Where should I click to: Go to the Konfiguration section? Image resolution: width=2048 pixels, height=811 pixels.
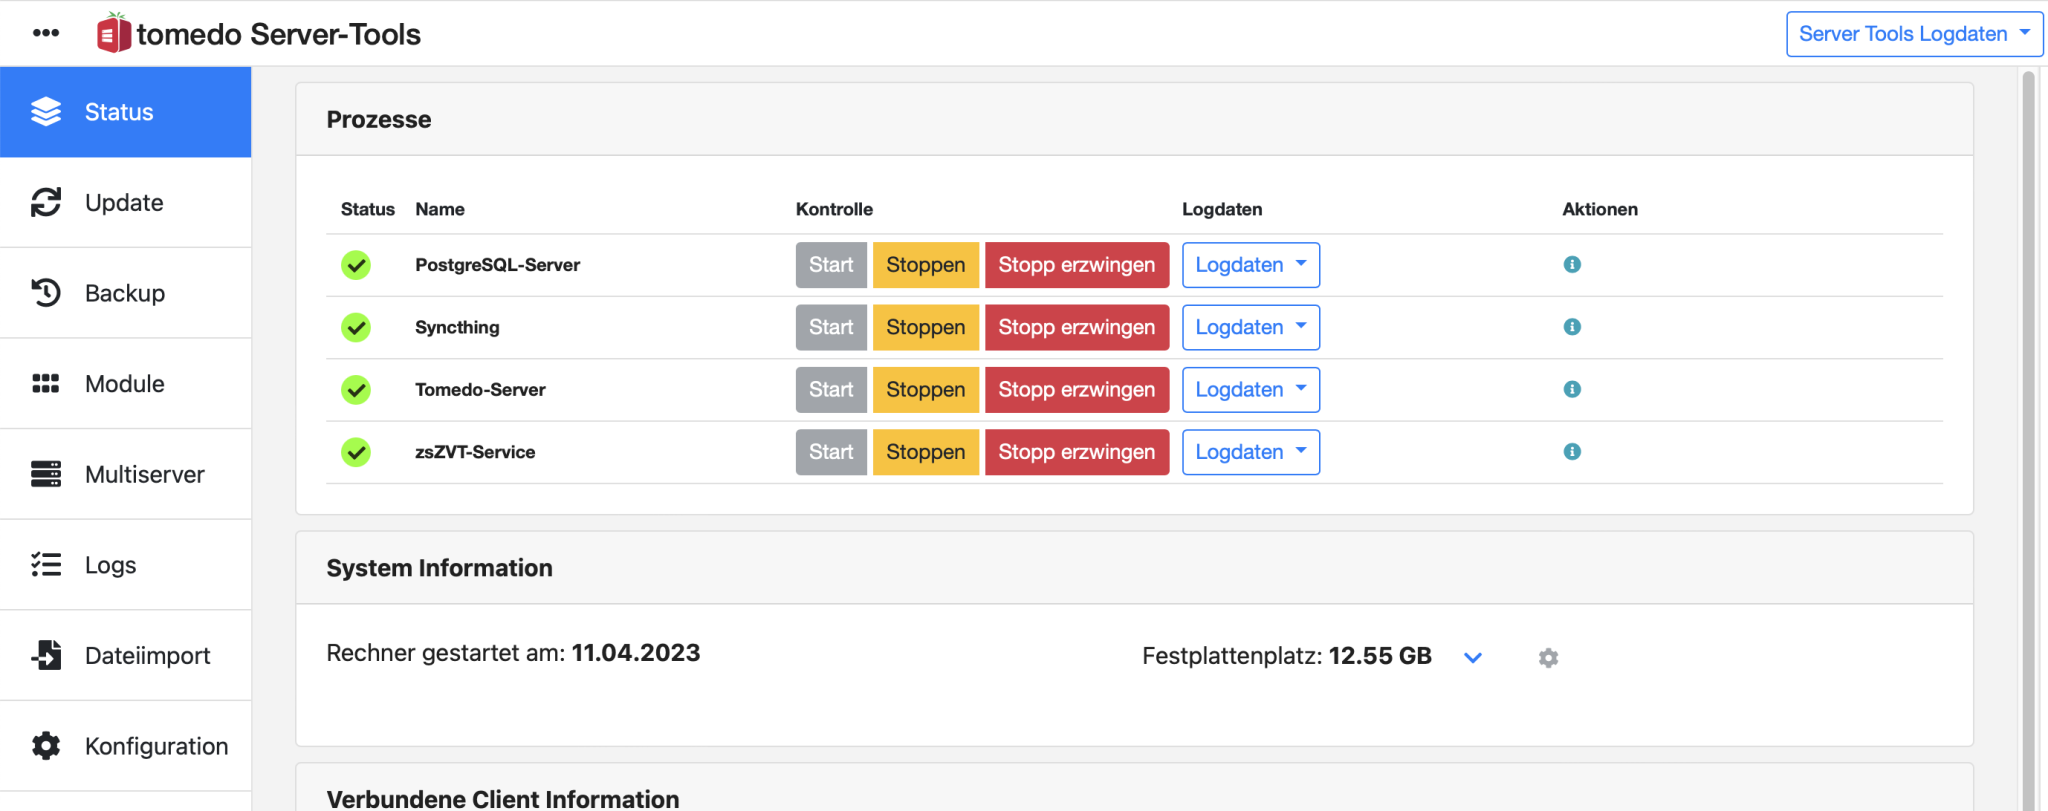click(125, 746)
